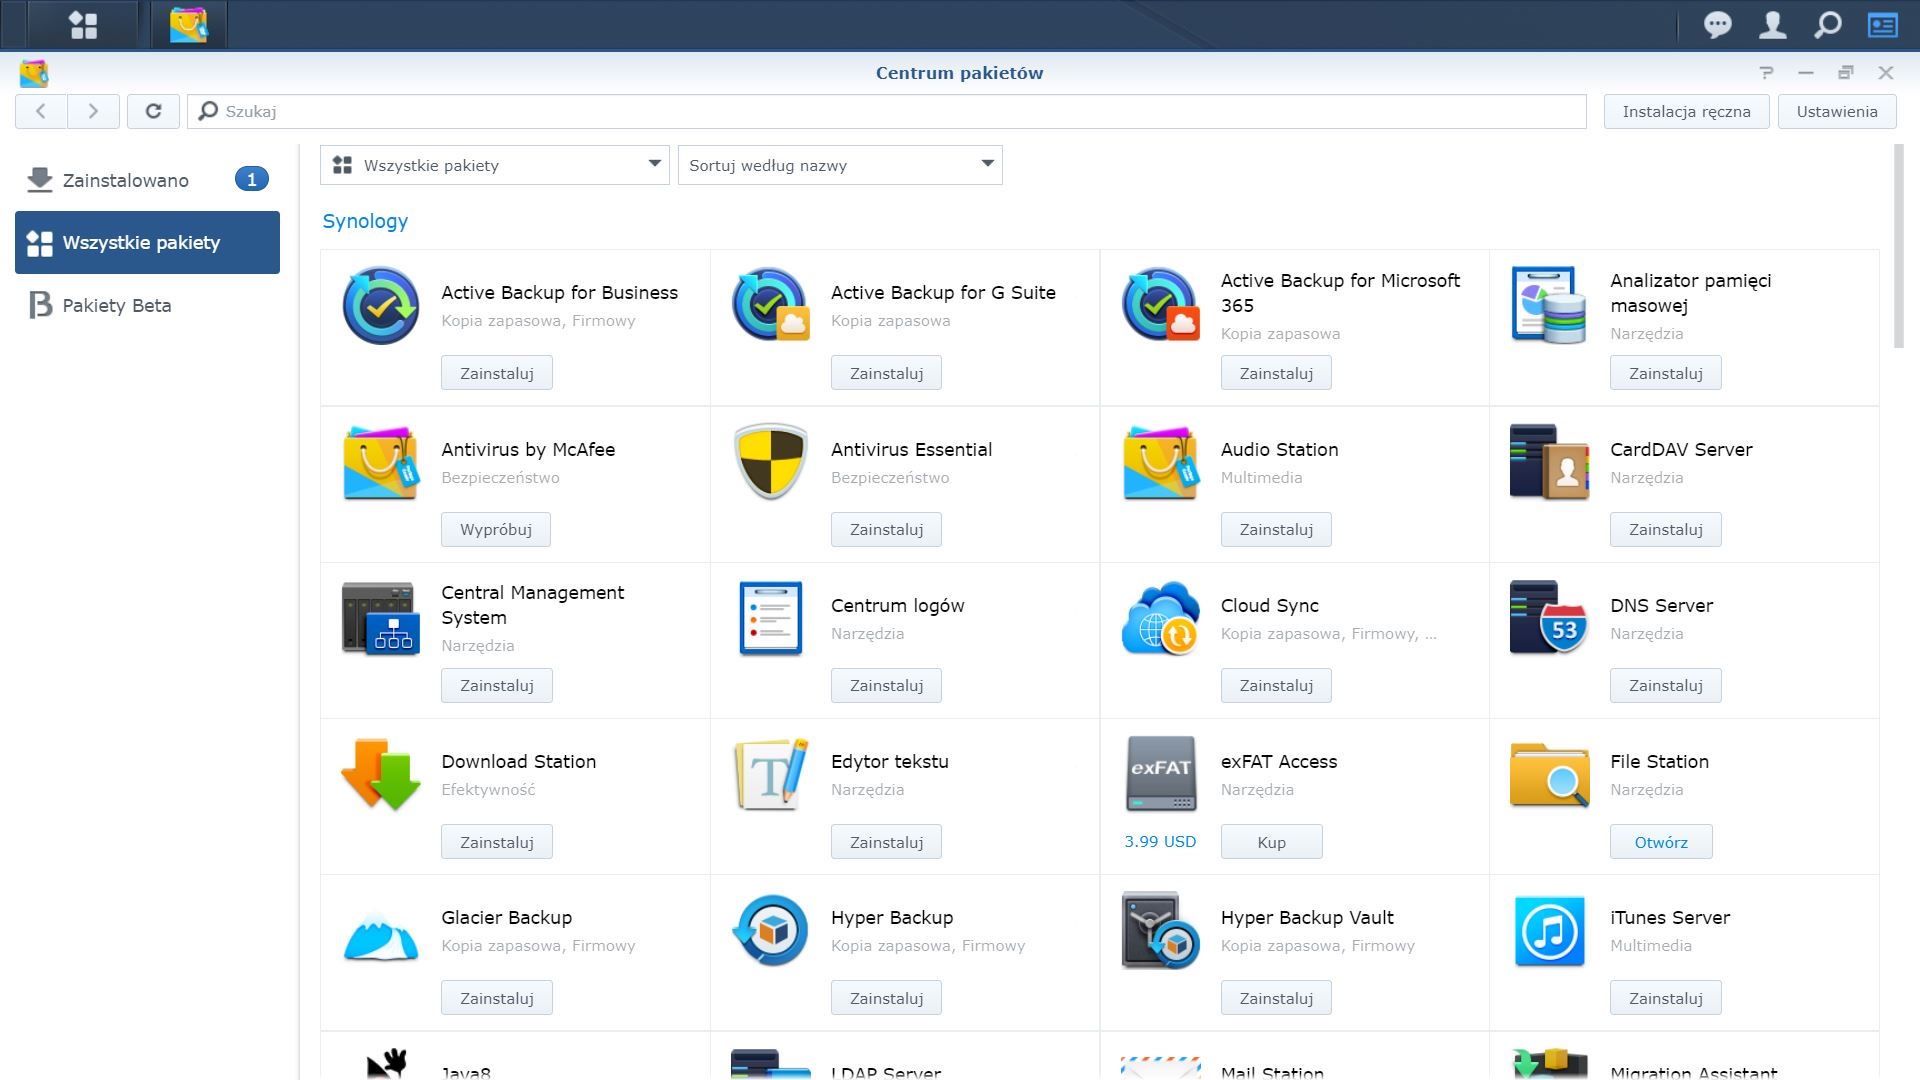Click Active Backup for Microsoft 365 icon
This screenshot has width=1920, height=1080.
click(1160, 305)
